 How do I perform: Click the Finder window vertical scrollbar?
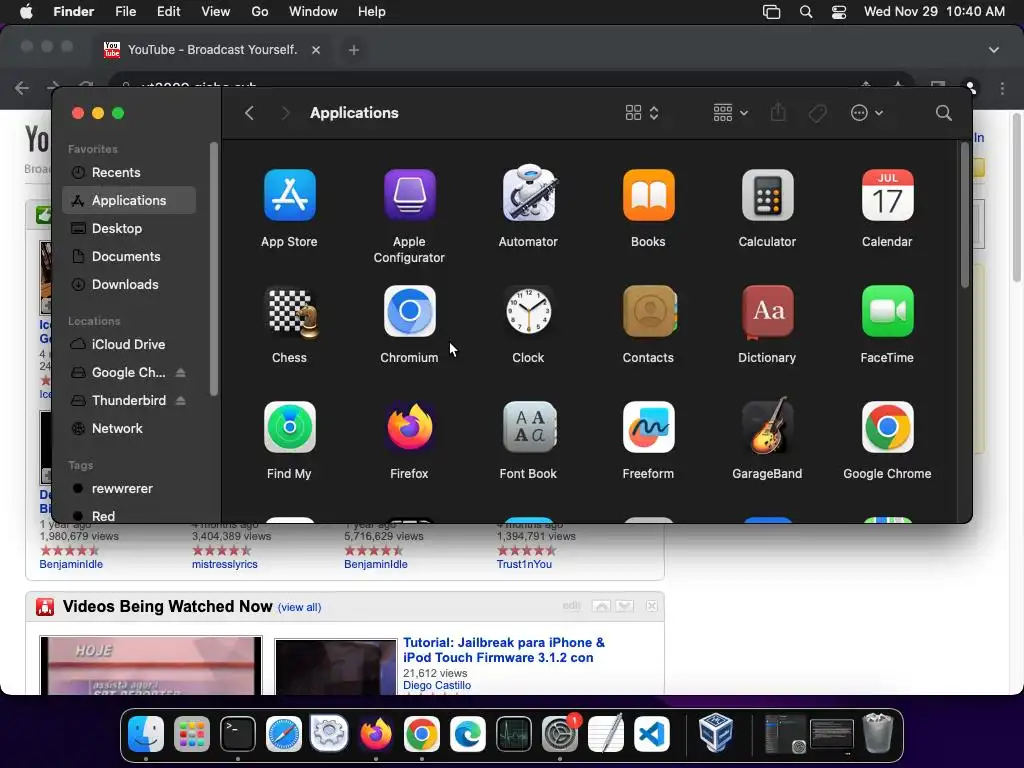[965, 214]
